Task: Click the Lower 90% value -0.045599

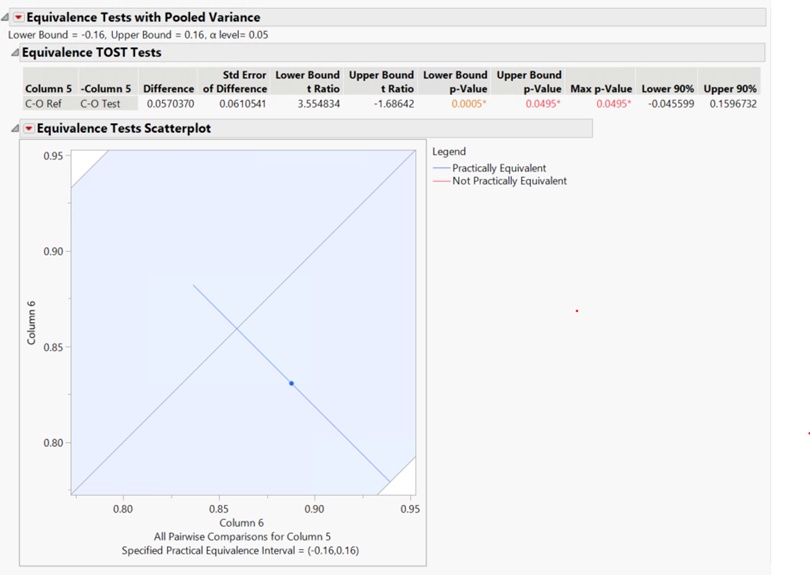Action: click(671, 104)
